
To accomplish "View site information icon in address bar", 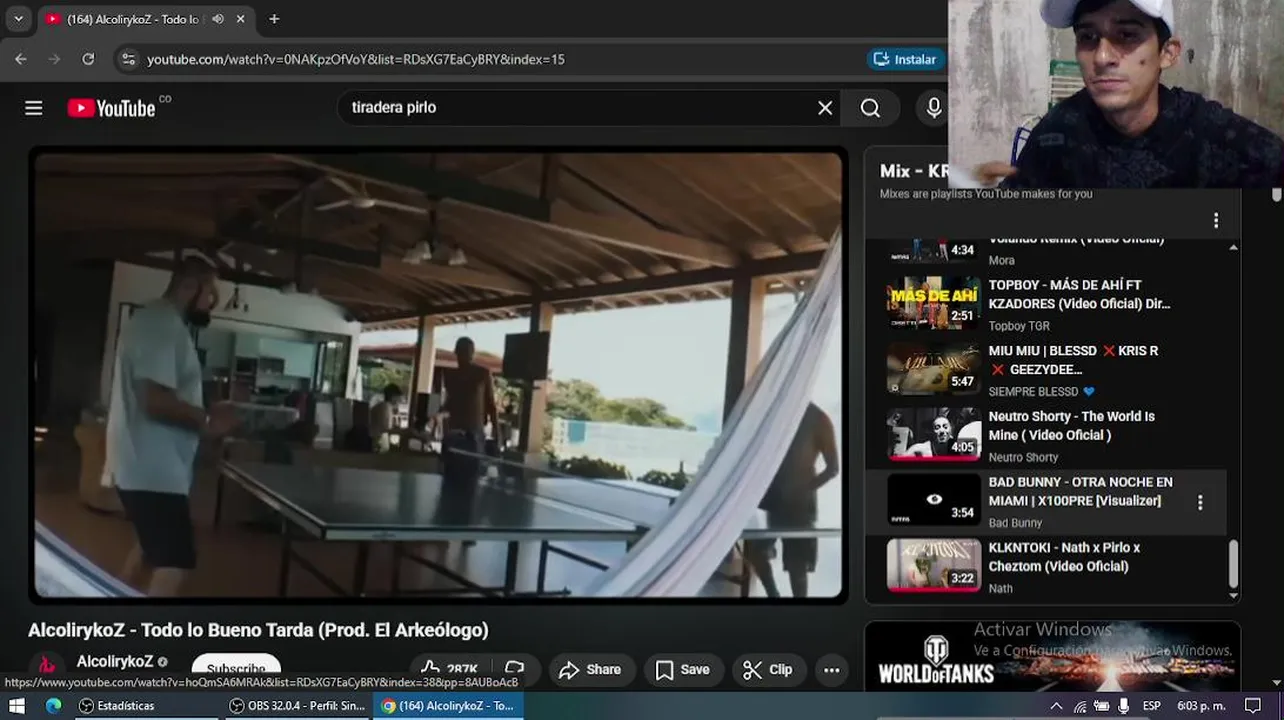I will (x=128, y=59).
